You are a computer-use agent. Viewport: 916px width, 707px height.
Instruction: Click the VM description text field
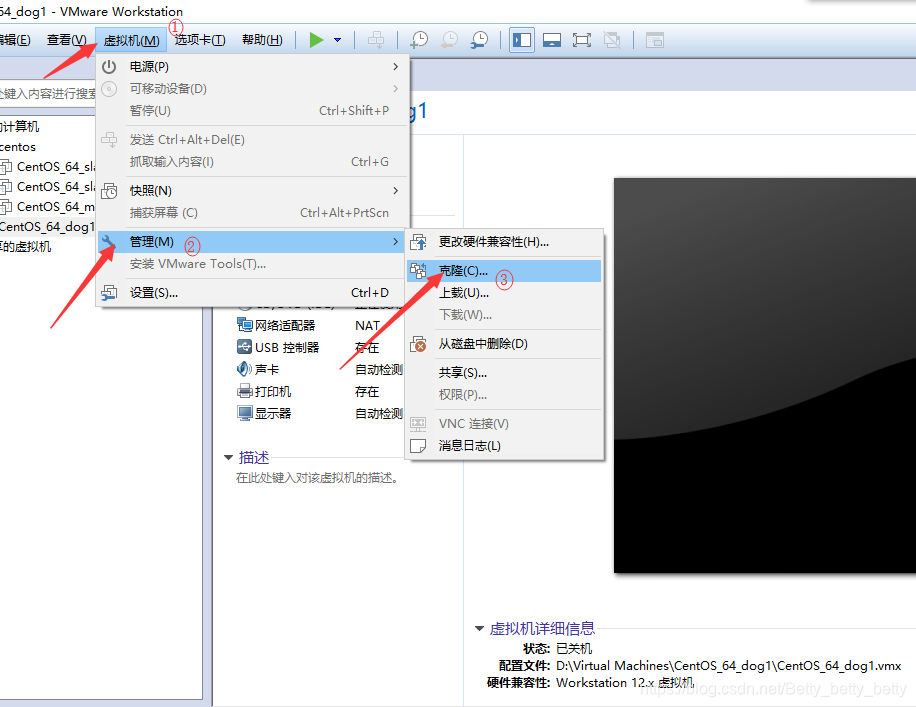pos(318,478)
